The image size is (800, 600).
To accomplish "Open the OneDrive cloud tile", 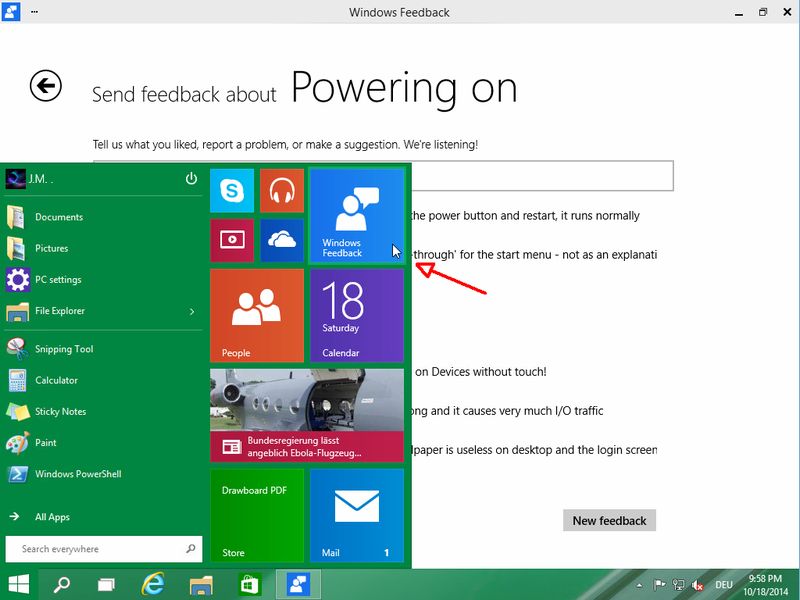I will point(282,240).
